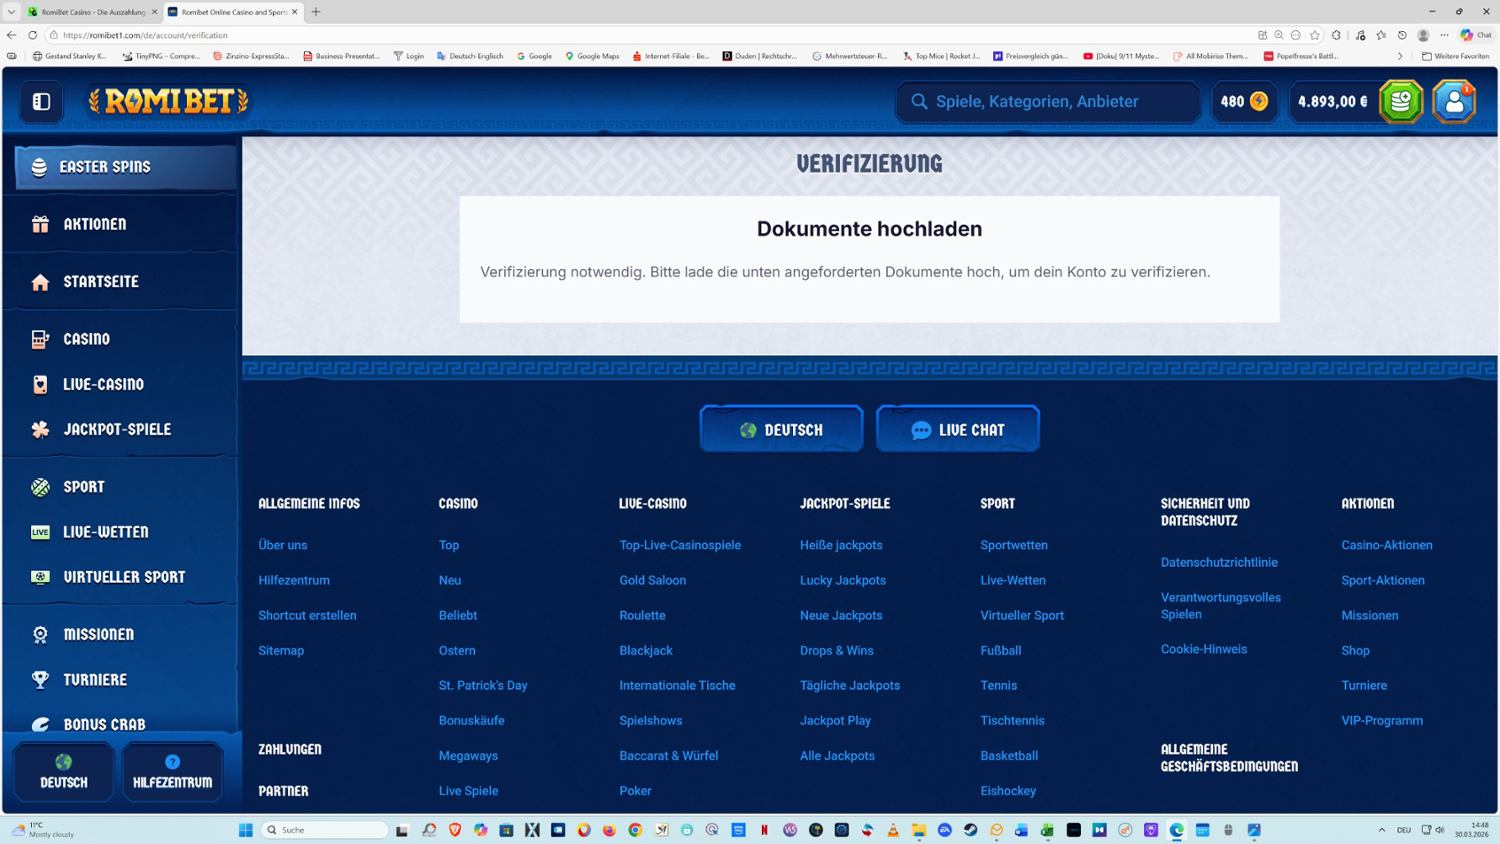Click the 480 coins balance badge
The width and height of the screenshot is (1500, 844).
pos(1243,101)
